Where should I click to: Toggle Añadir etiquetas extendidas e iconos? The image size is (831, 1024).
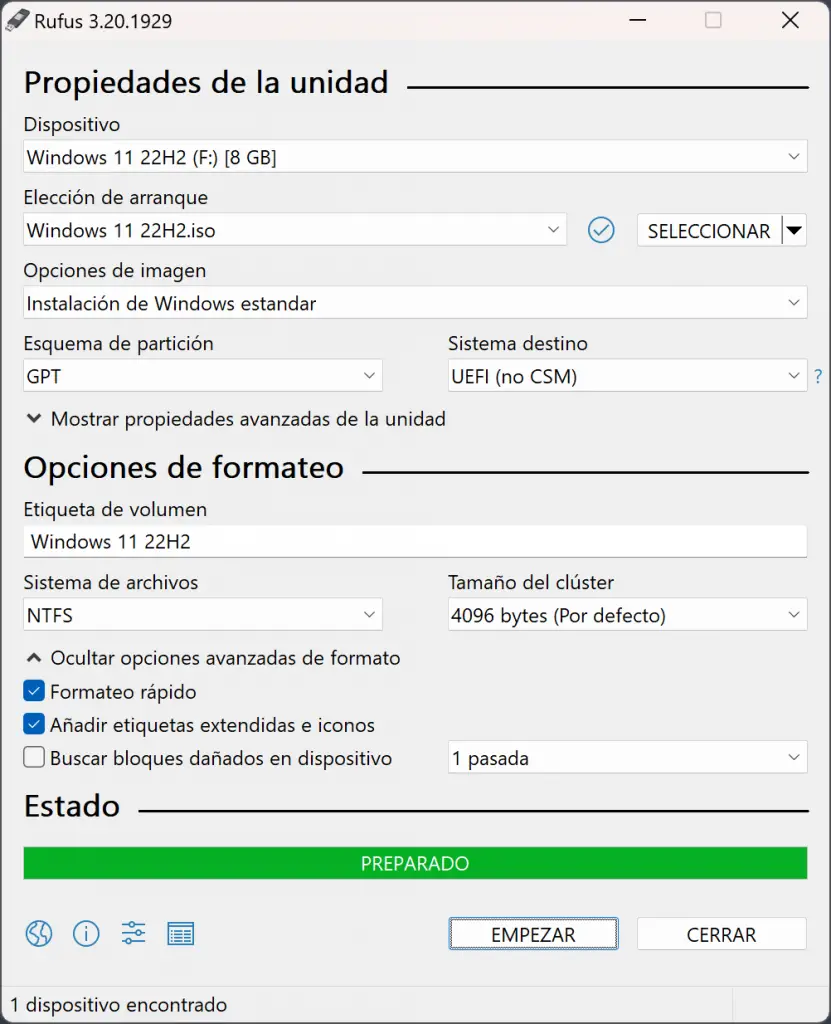point(34,724)
